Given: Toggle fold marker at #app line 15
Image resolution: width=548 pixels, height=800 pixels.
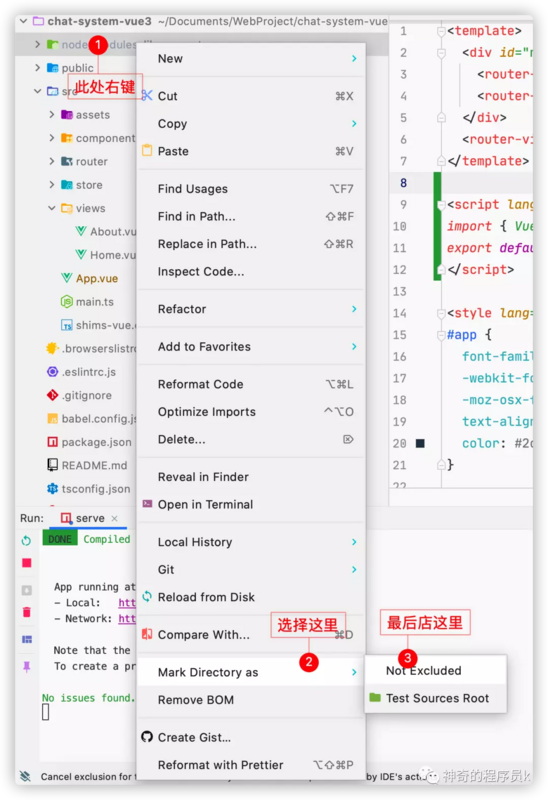Looking at the screenshot, I should pyautogui.click(x=441, y=335).
